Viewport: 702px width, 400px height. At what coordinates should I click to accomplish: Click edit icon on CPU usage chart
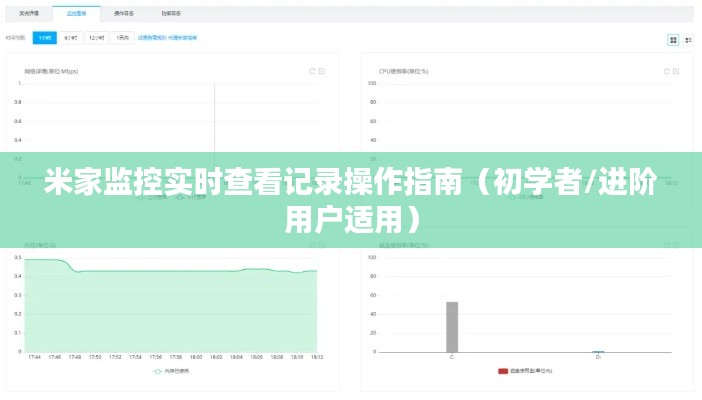coord(676,71)
